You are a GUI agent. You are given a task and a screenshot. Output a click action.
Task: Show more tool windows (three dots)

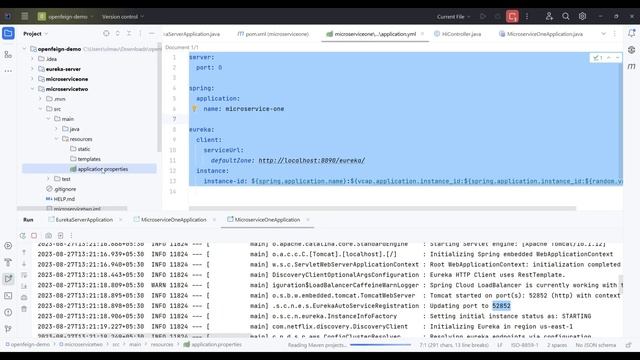8,71
